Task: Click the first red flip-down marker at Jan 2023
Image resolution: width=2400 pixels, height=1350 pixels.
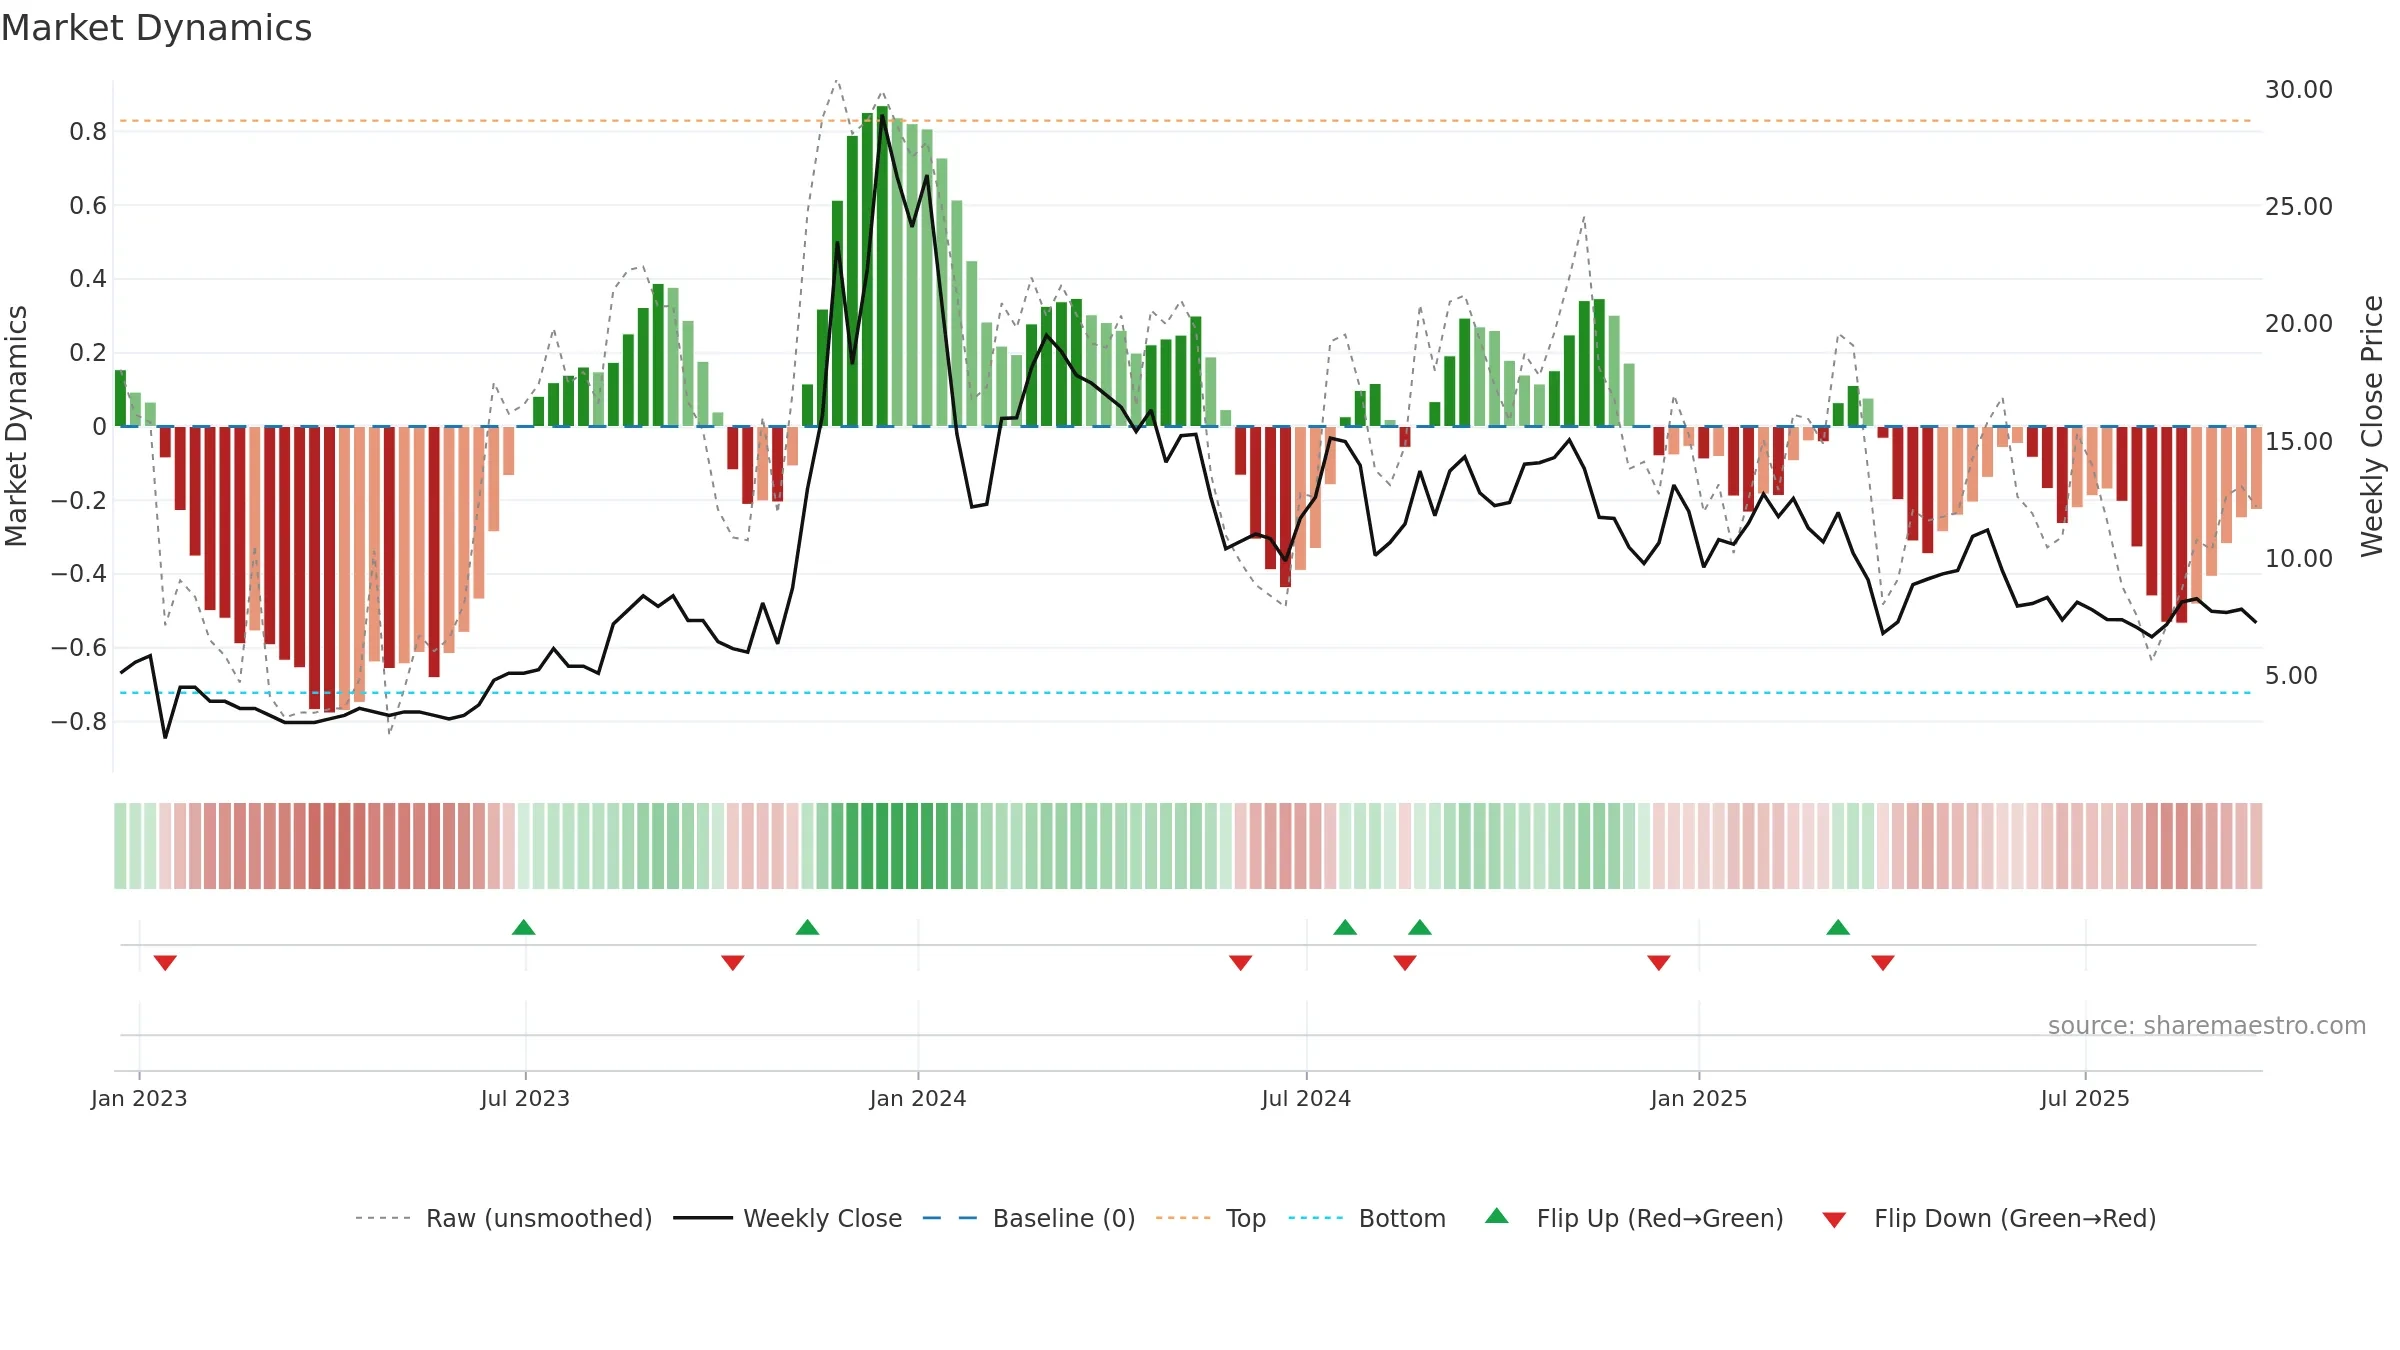Action: (x=165, y=962)
